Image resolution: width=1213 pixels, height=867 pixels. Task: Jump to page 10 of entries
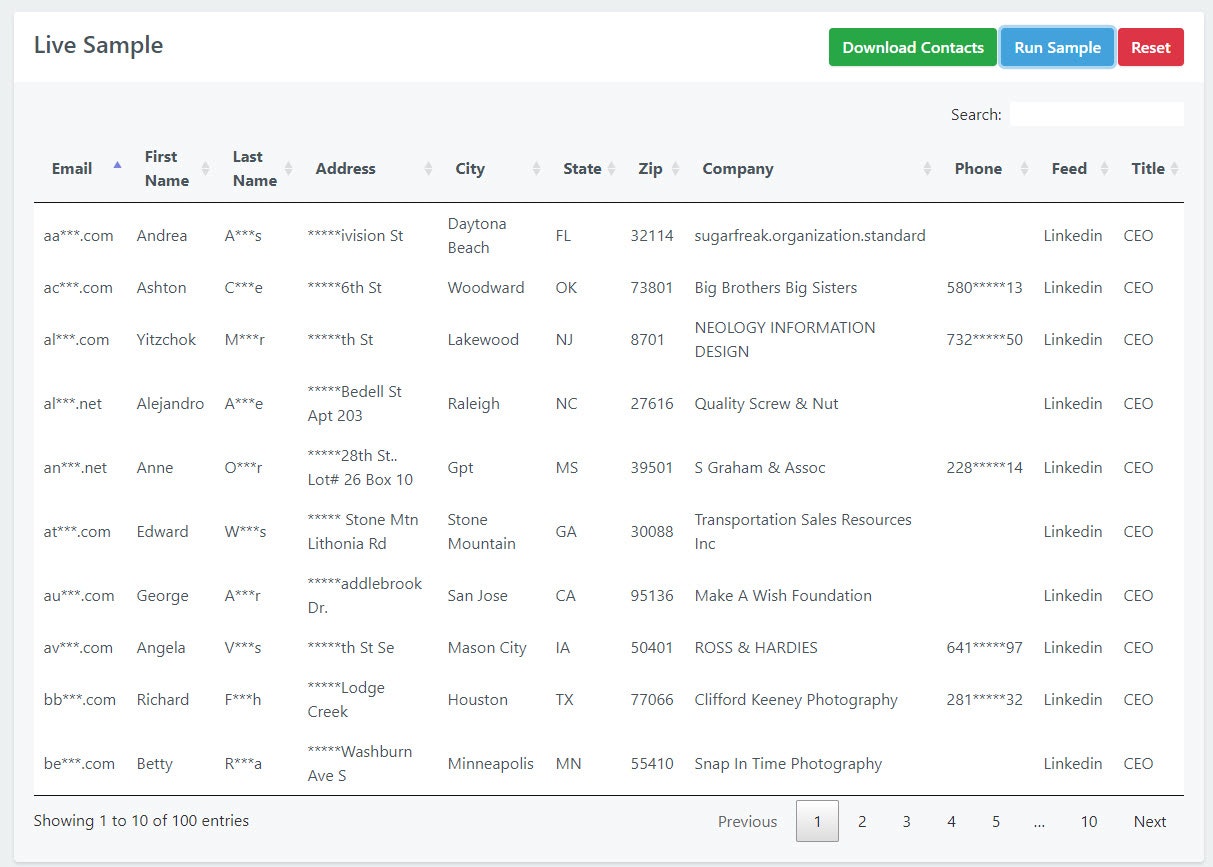point(1089,821)
